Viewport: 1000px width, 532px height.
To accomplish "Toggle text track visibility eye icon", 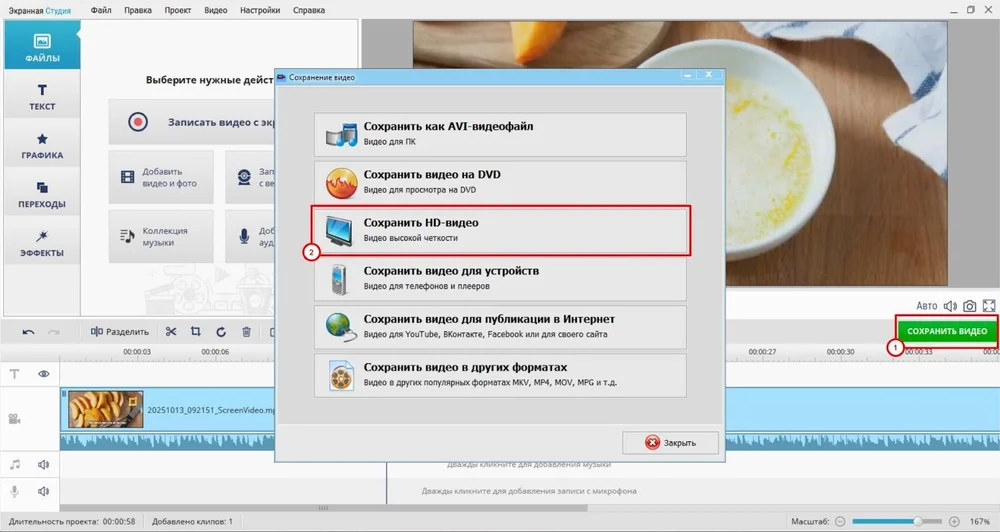I will [44, 373].
